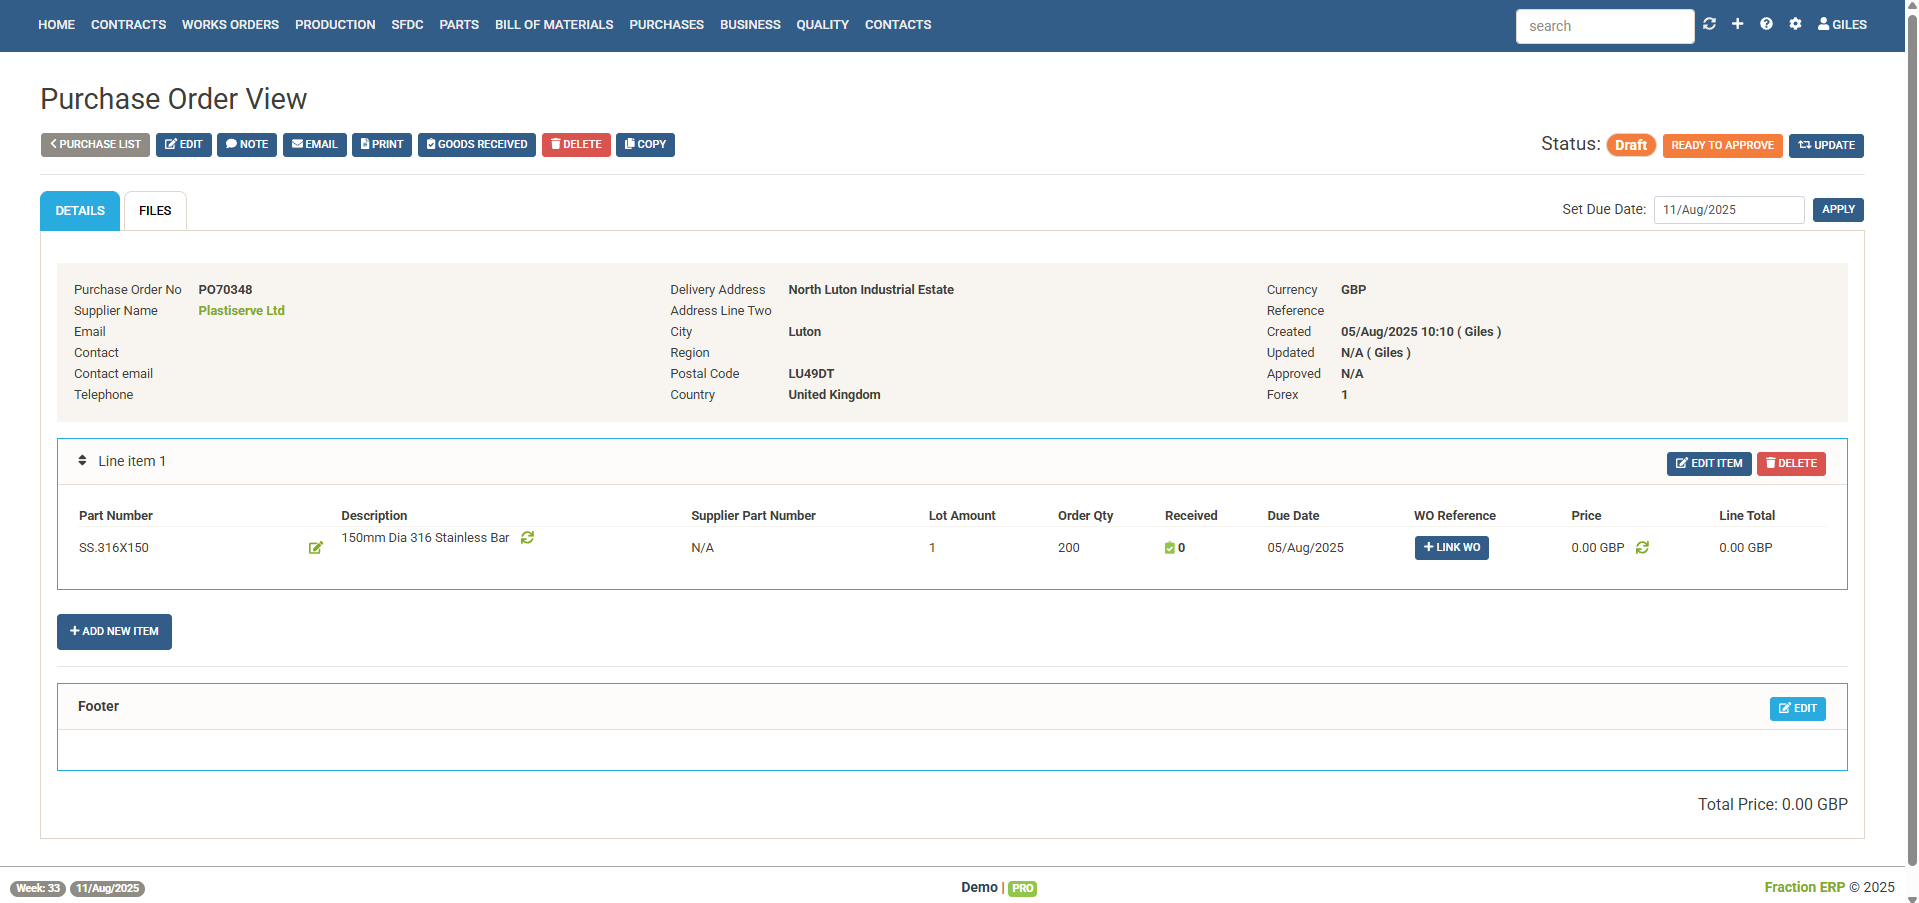The height and width of the screenshot is (903, 1919).
Task: Open help via the question mark icon
Action: (1766, 24)
